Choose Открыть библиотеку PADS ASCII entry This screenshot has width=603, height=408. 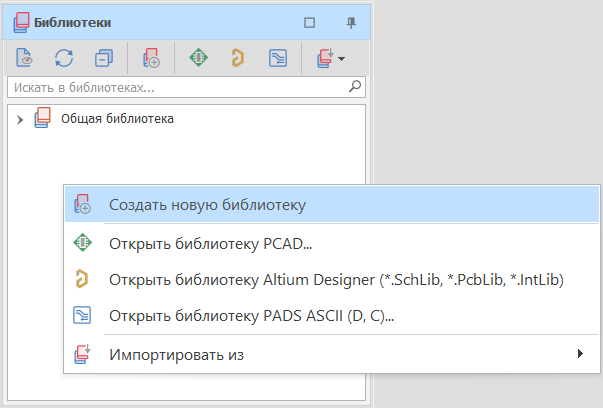pos(332,316)
